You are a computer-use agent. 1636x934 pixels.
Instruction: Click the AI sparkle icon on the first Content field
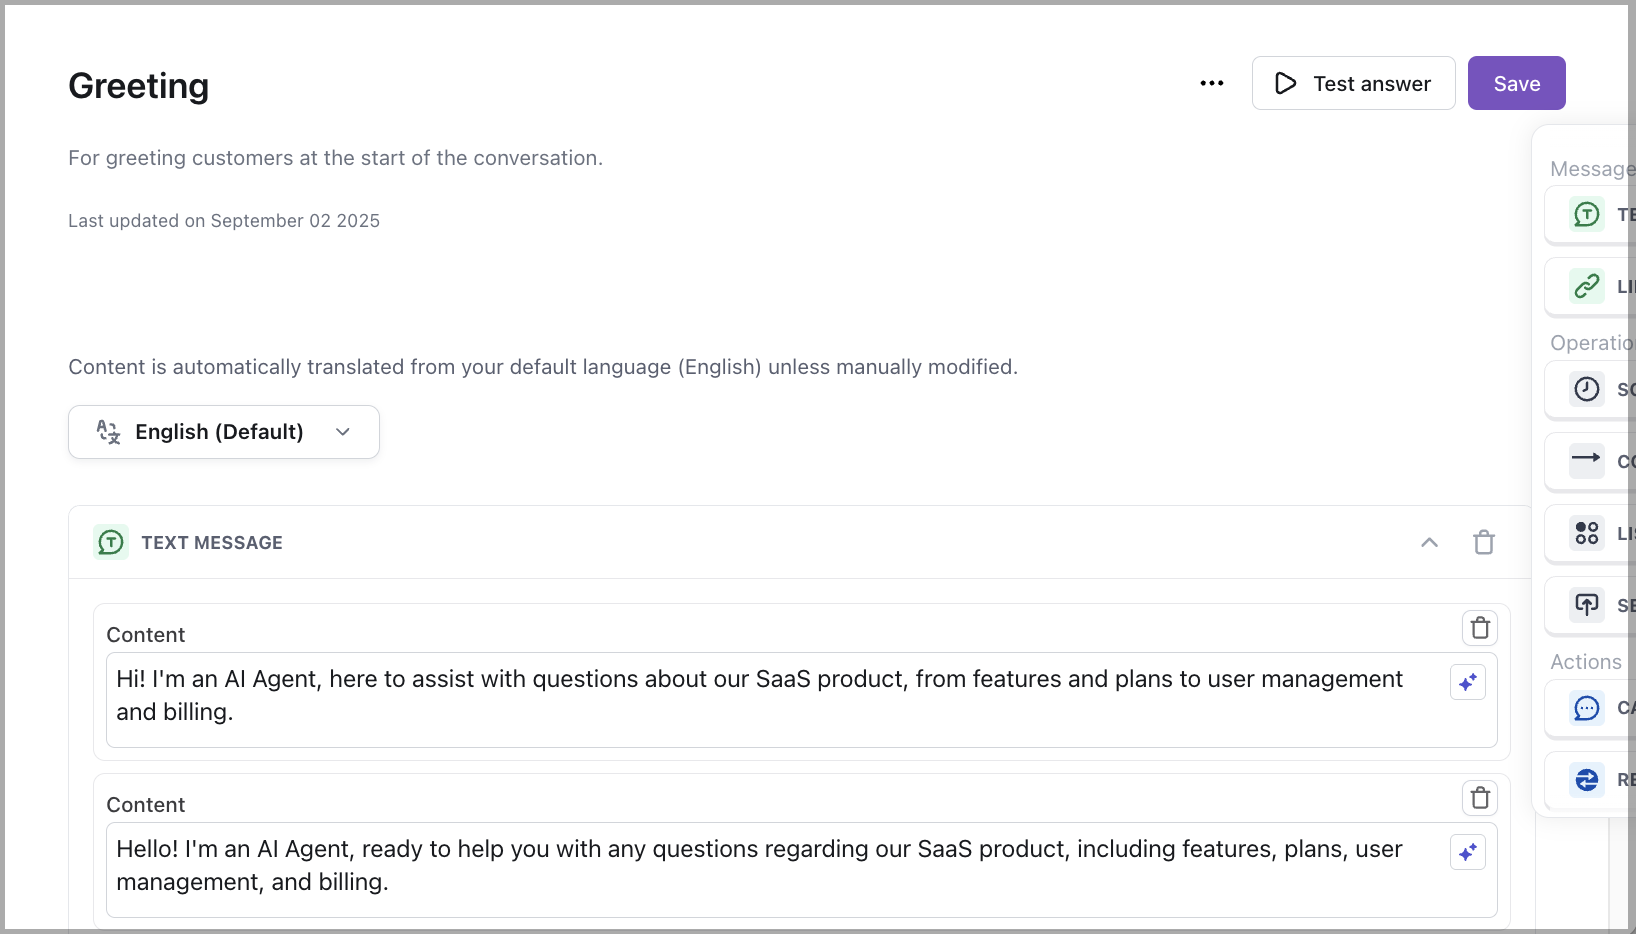point(1468,682)
